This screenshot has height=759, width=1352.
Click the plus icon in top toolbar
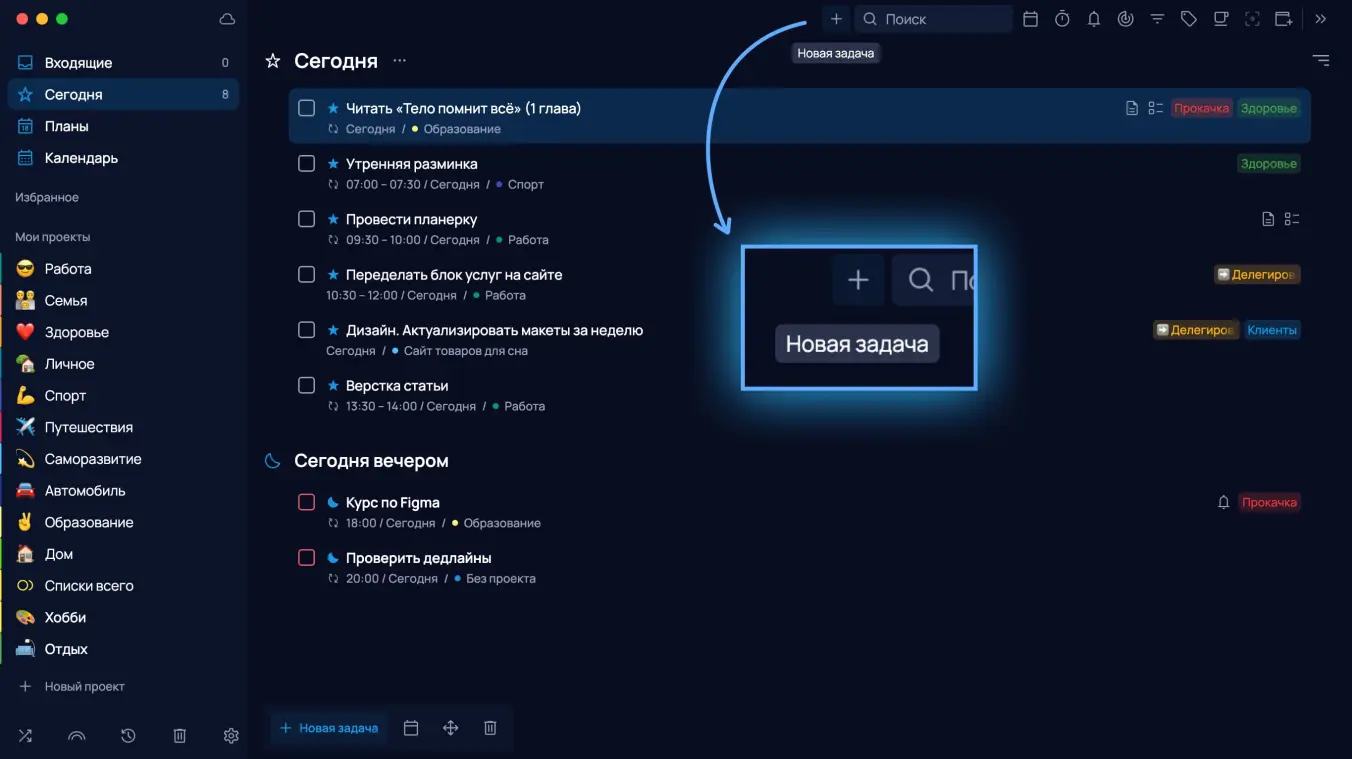click(x=836, y=19)
